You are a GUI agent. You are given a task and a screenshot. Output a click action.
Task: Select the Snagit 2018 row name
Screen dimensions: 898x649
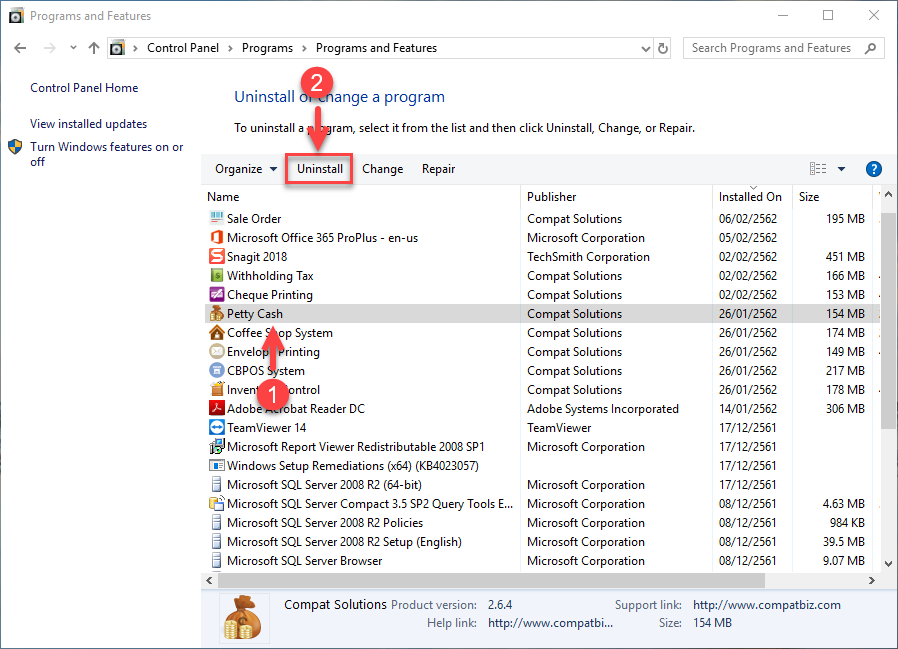(x=257, y=257)
